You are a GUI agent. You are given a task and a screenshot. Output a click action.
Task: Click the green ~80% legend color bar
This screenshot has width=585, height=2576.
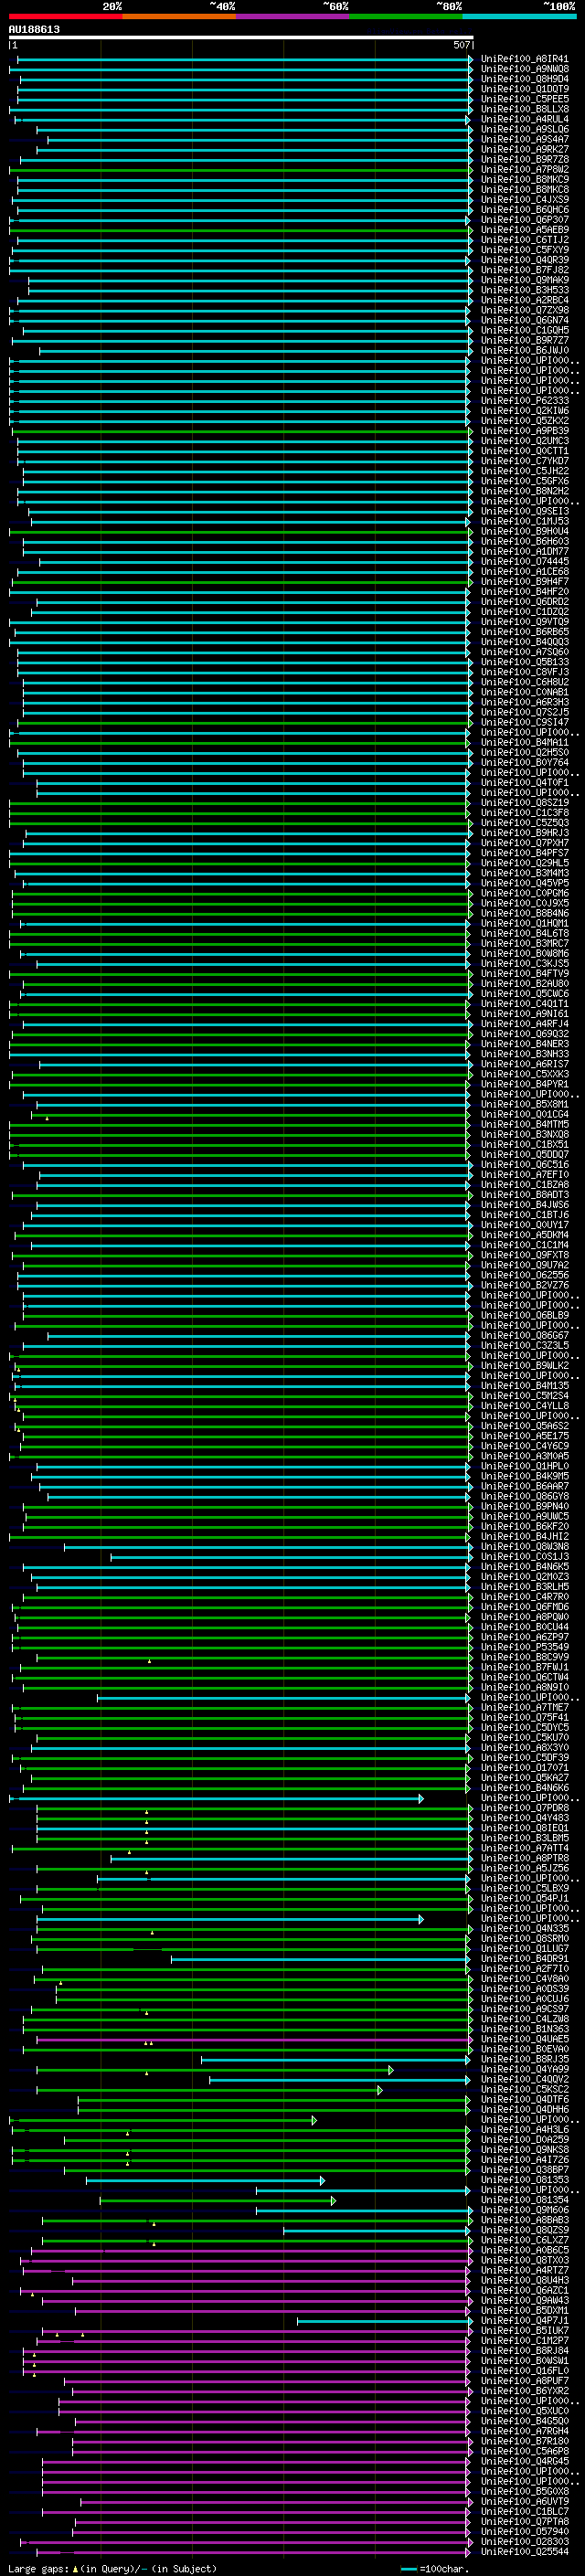pyautogui.click(x=406, y=16)
